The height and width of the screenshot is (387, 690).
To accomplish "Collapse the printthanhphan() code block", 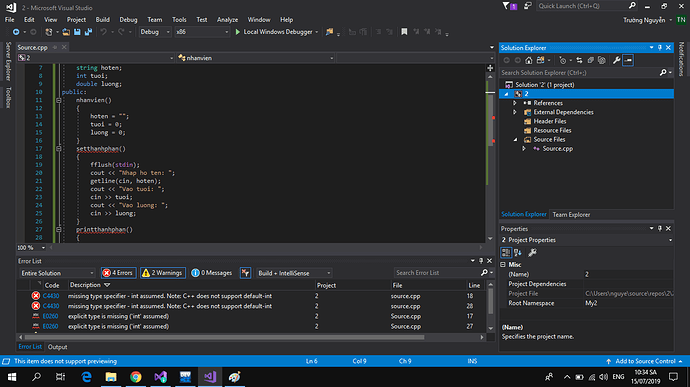I will click(x=59, y=229).
